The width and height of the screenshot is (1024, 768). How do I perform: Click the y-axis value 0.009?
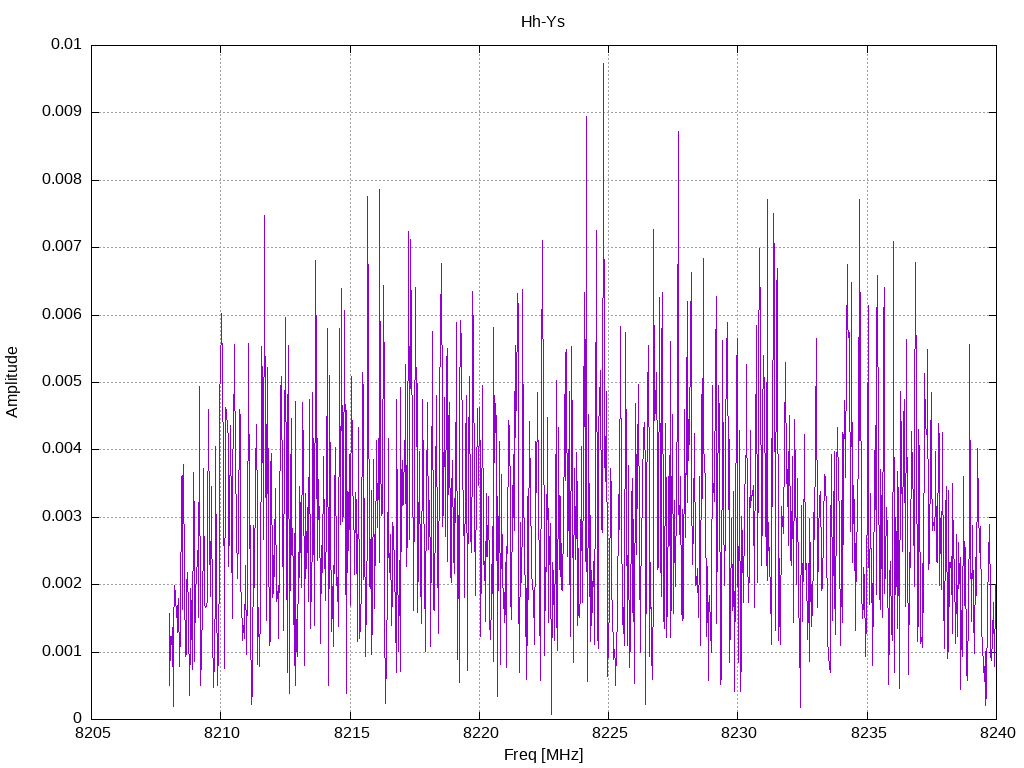tap(62, 112)
